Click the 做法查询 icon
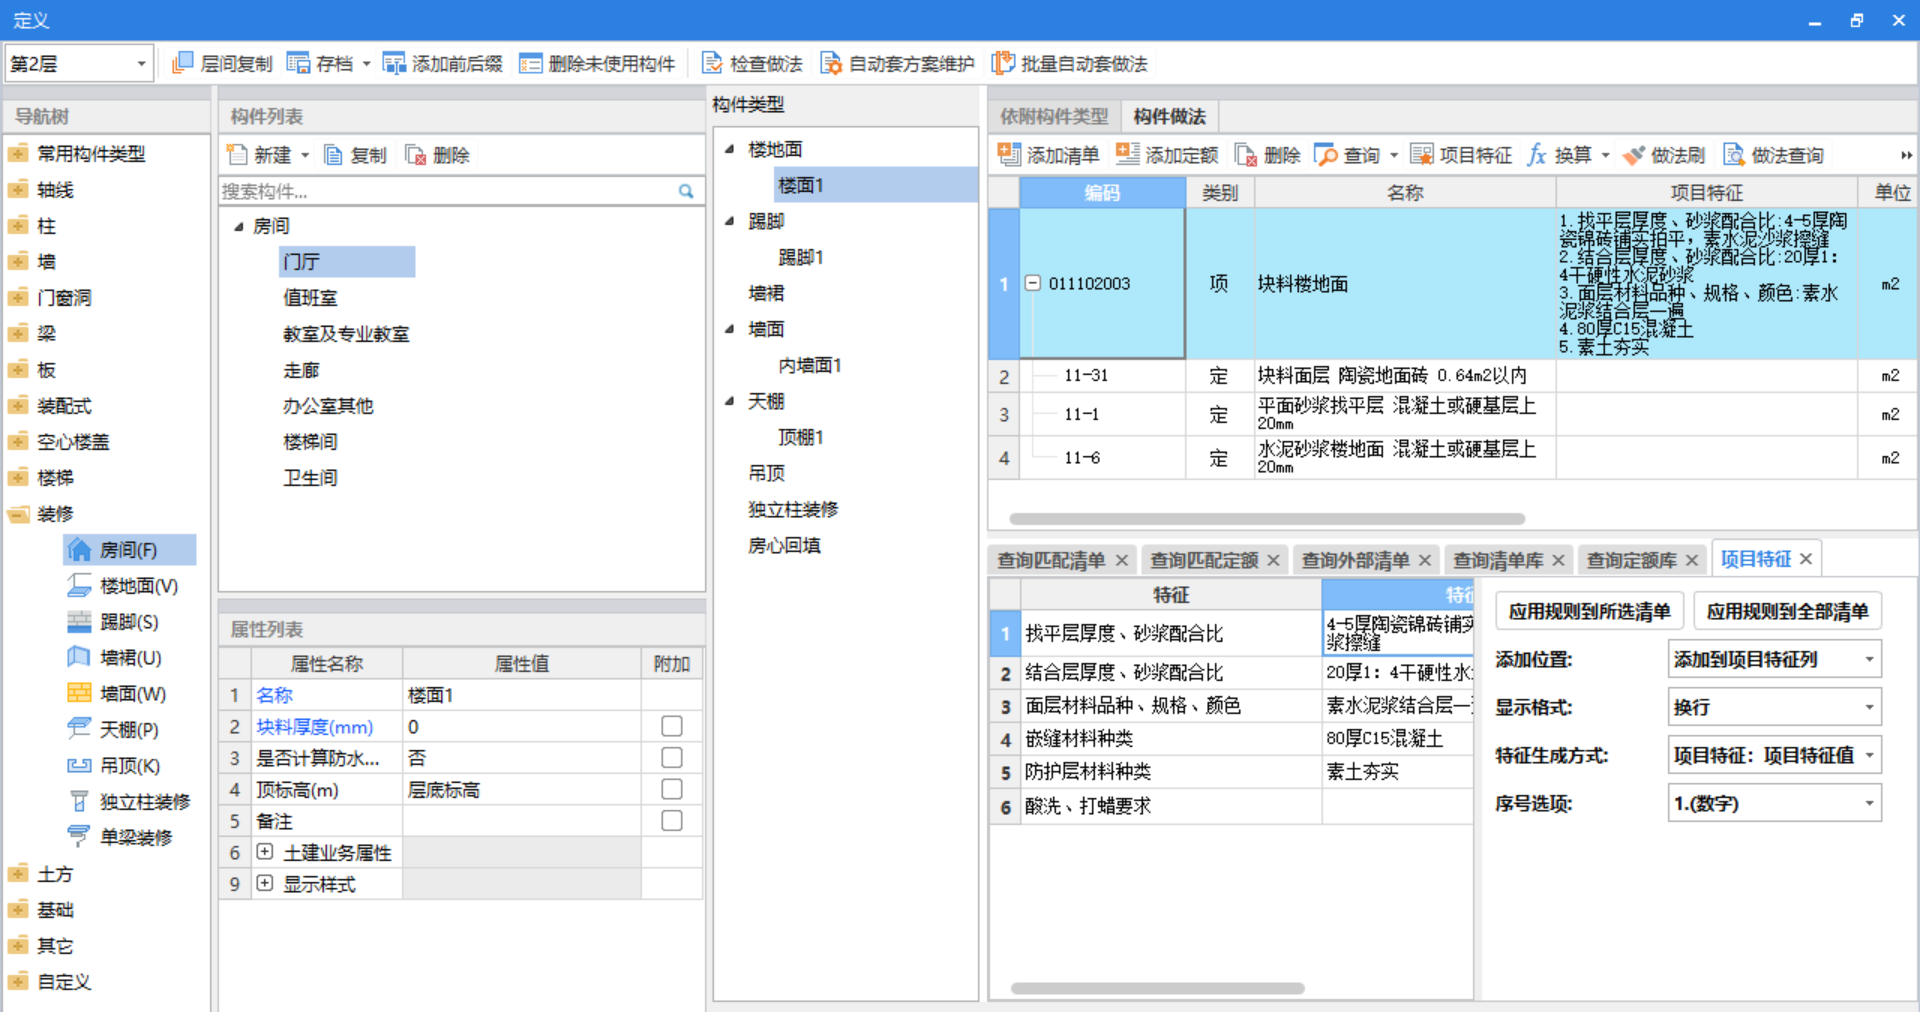The width and height of the screenshot is (1920, 1012). pos(1734,155)
